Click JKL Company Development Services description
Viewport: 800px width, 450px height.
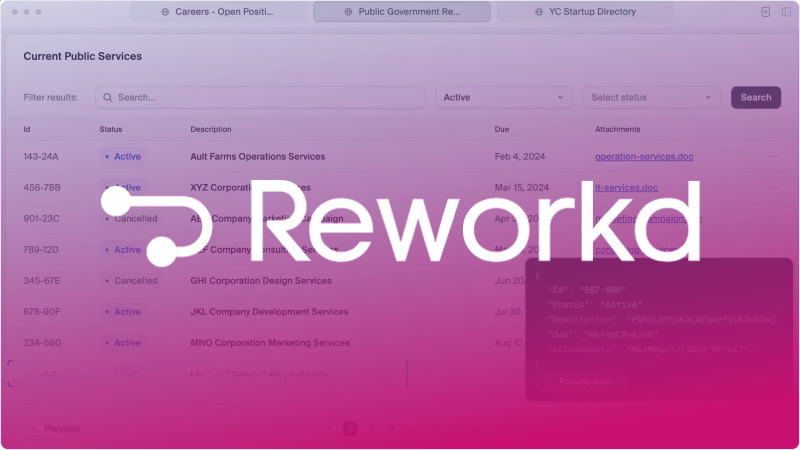click(x=269, y=312)
